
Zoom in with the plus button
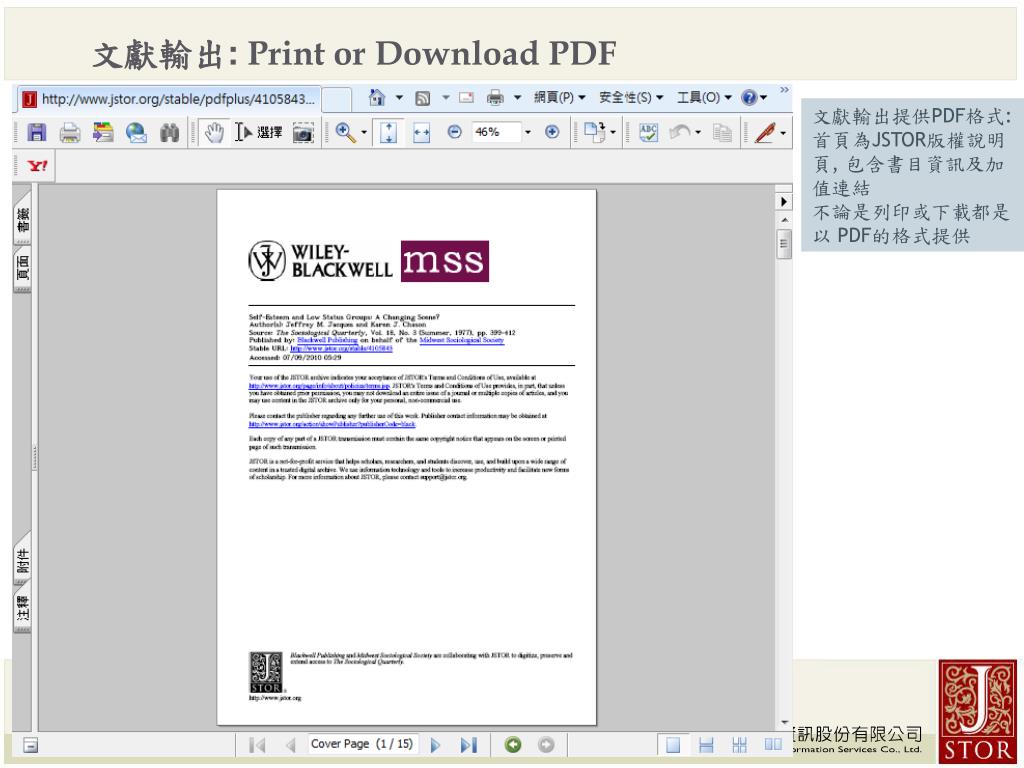(x=552, y=133)
